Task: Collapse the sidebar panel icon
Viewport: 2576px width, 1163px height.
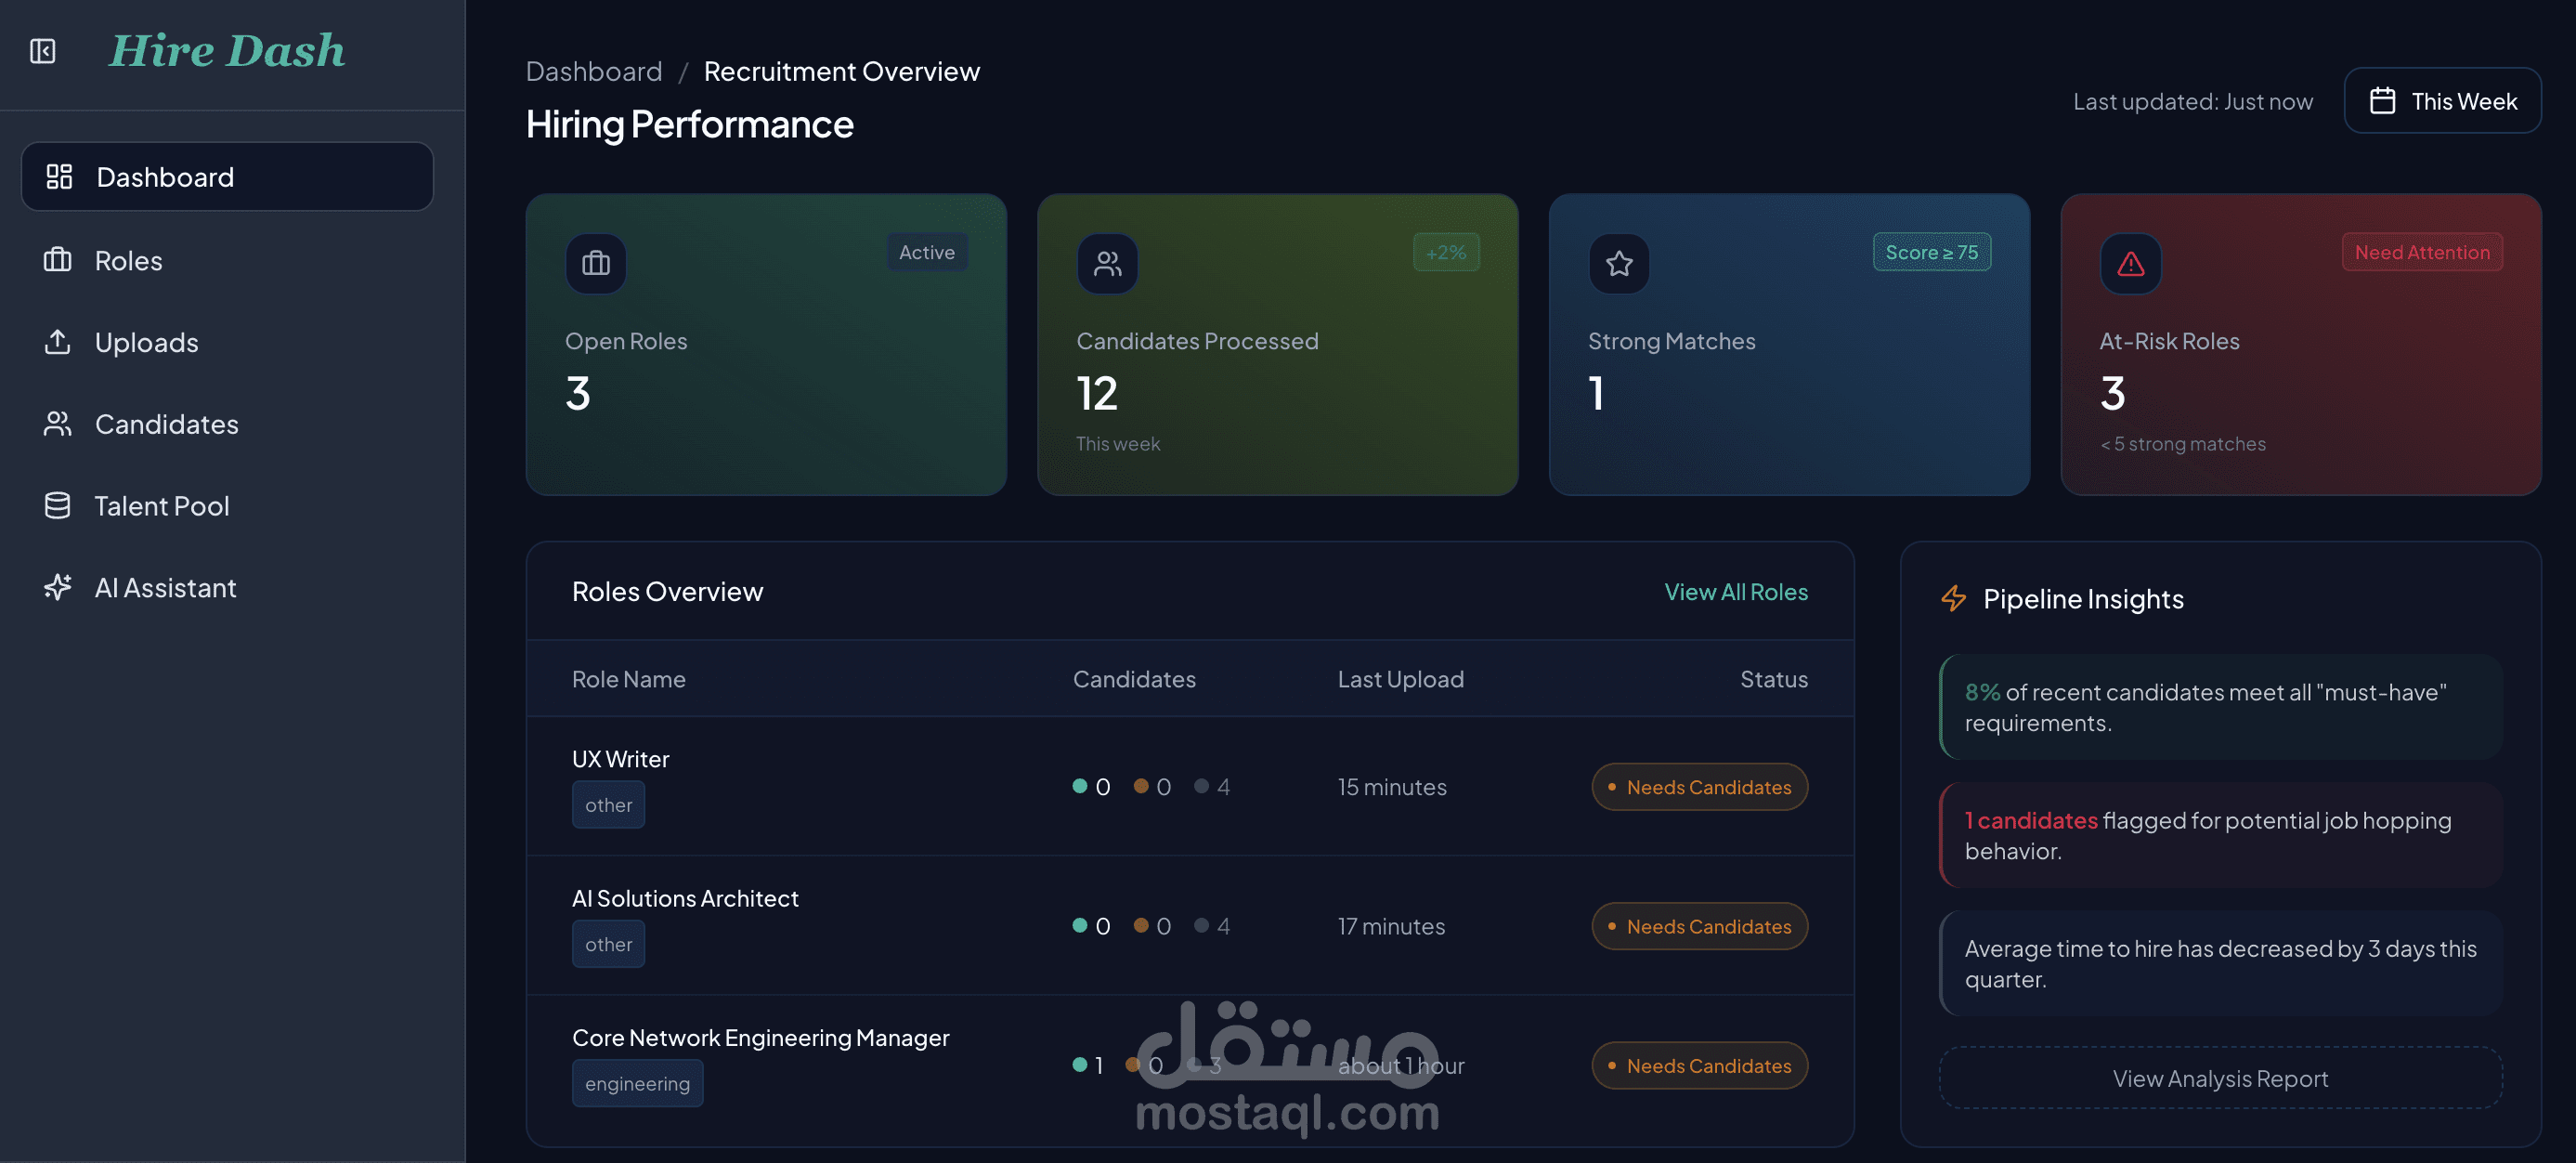Action: tap(43, 51)
